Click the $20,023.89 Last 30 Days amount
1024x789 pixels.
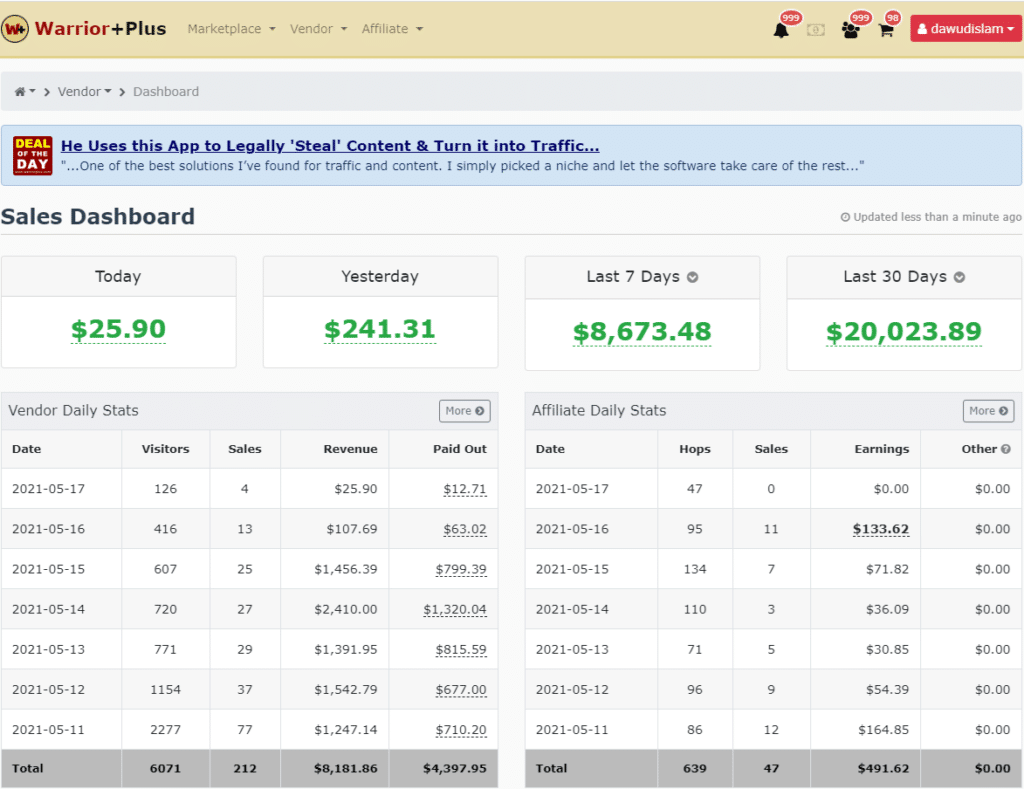pyautogui.click(x=904, y=332)
